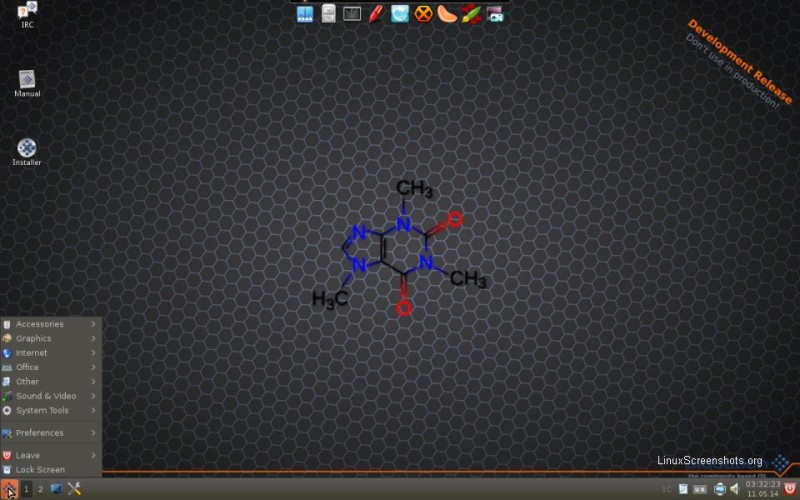Click the terminal icon in top dock
800x500 pixels.
(x=352, y=14)
